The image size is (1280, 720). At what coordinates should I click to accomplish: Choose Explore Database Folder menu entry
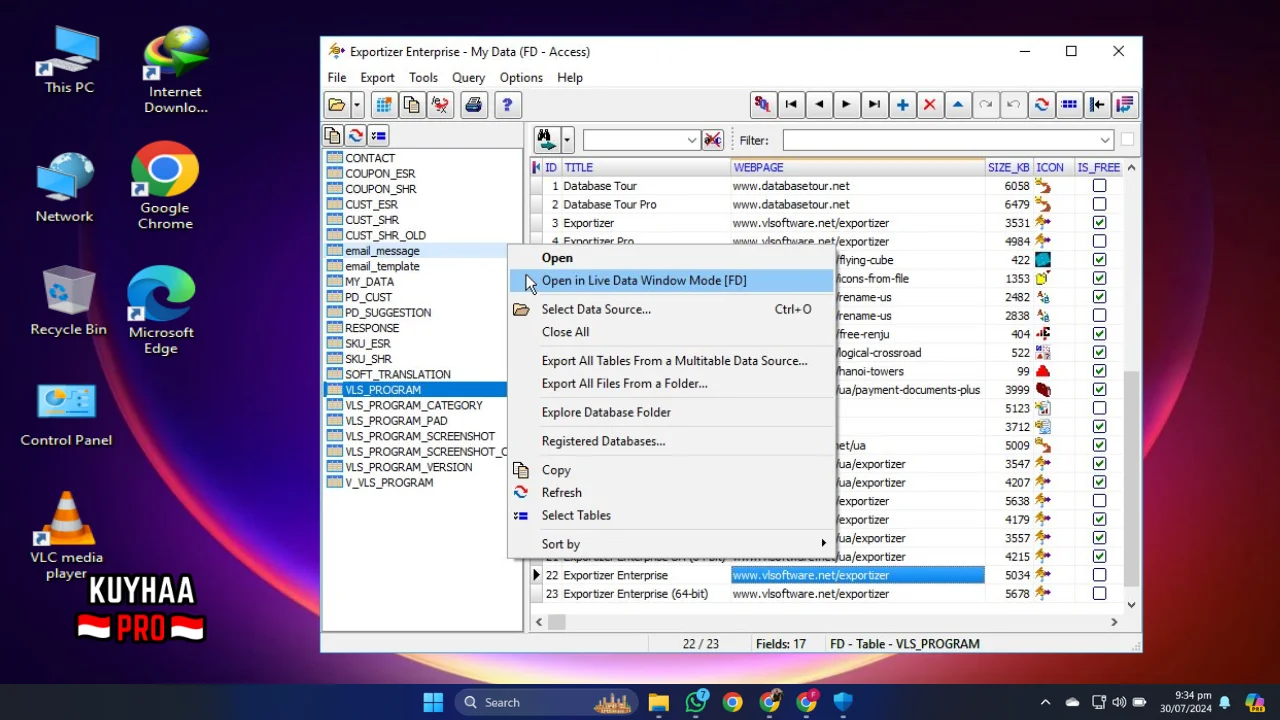pyautogui.click(x=671, y=412)
